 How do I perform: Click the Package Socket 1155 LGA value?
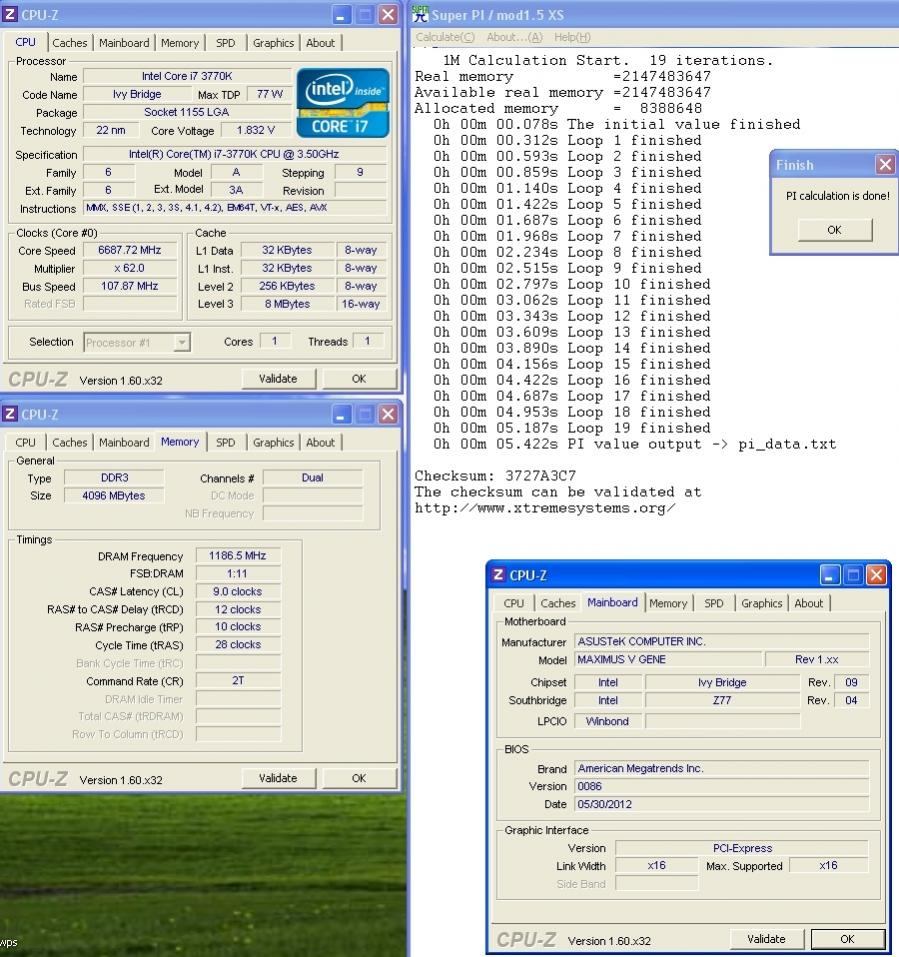[187, 112]
